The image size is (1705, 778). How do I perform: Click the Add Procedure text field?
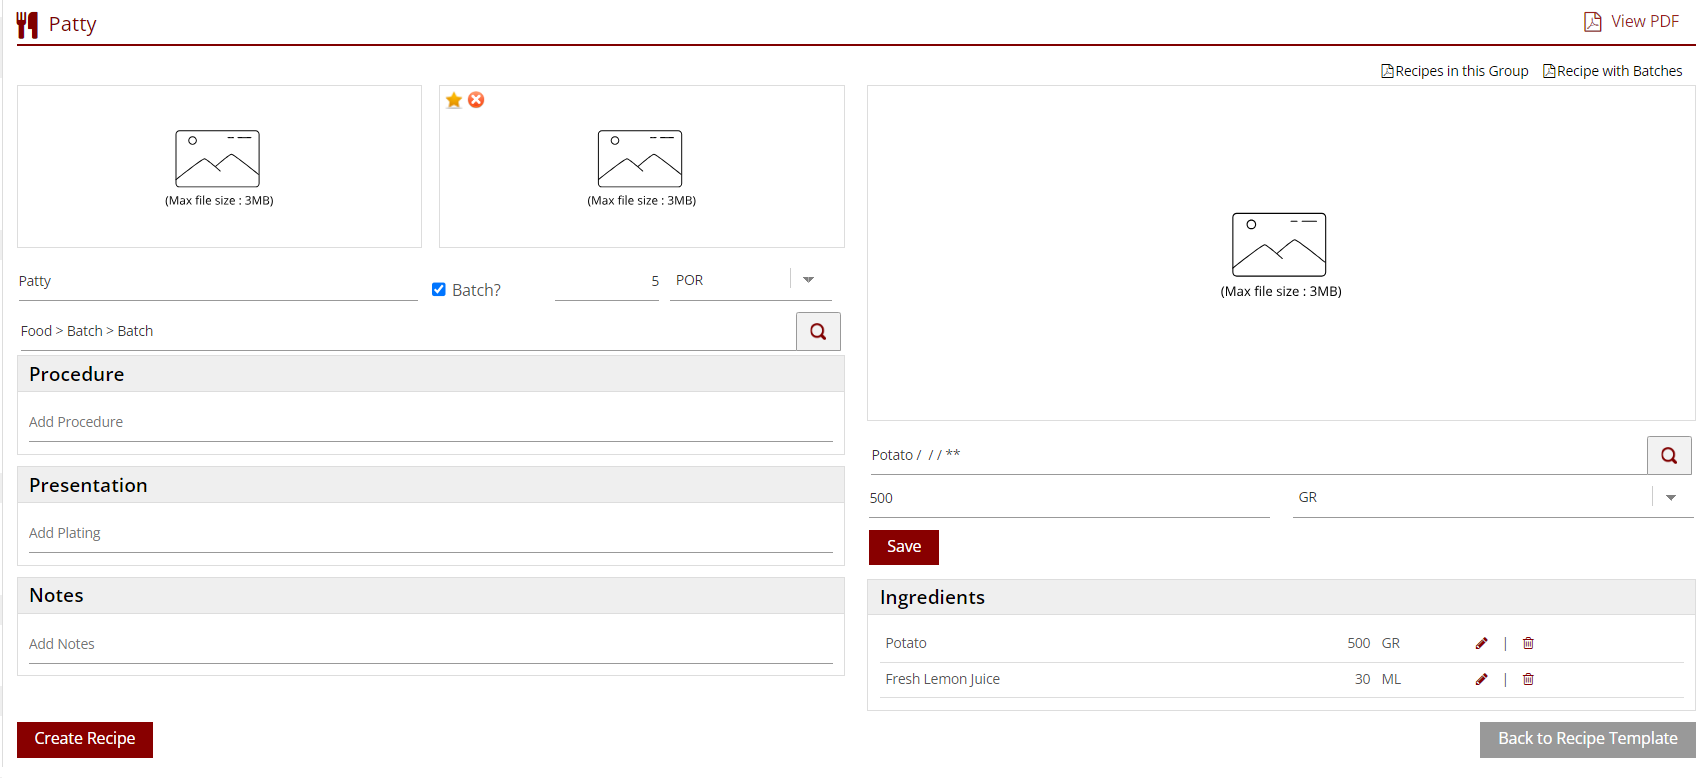pos(430,423)
